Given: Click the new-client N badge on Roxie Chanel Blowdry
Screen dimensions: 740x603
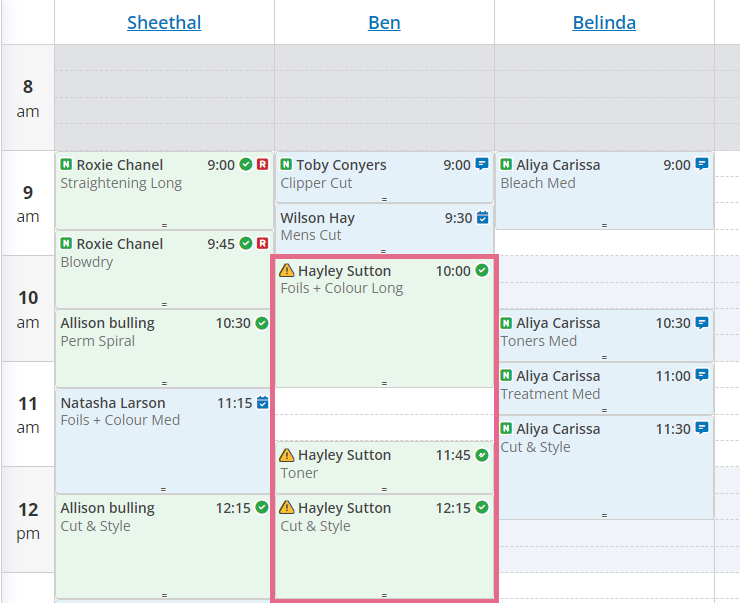Looking at the screenshot, I should coord(66,243).
